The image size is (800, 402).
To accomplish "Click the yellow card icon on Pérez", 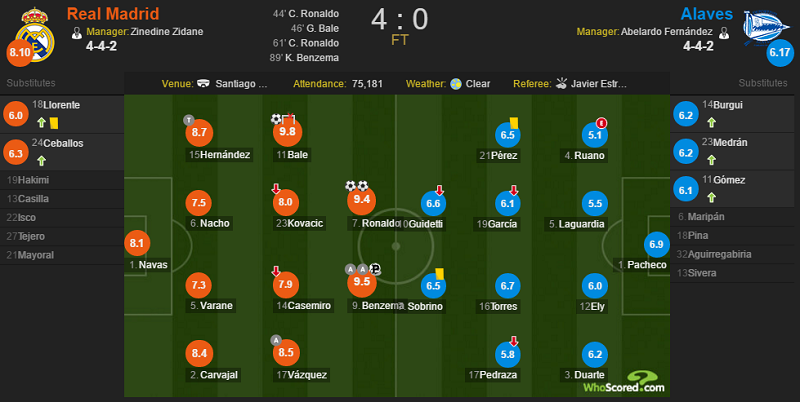I will click(514, 123).
